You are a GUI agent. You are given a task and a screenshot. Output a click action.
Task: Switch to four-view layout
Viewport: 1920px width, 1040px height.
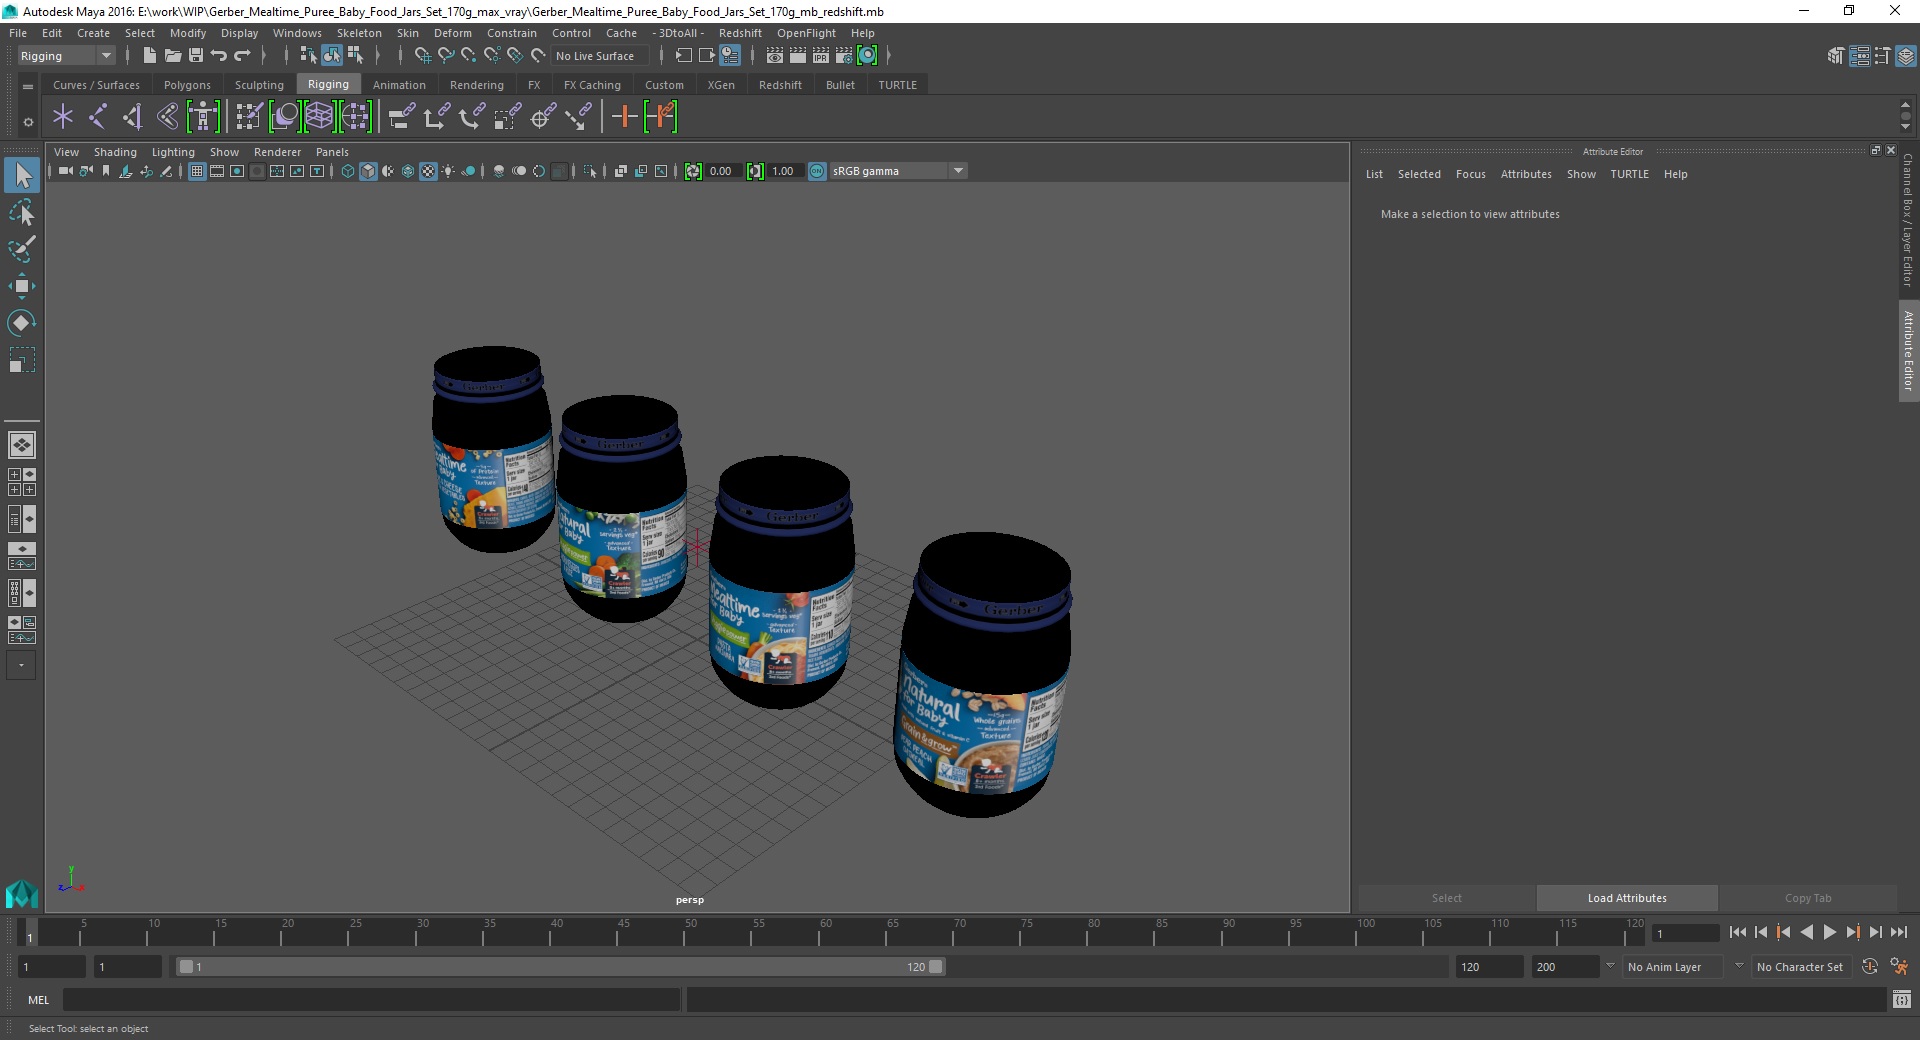(x=21, y=482)
